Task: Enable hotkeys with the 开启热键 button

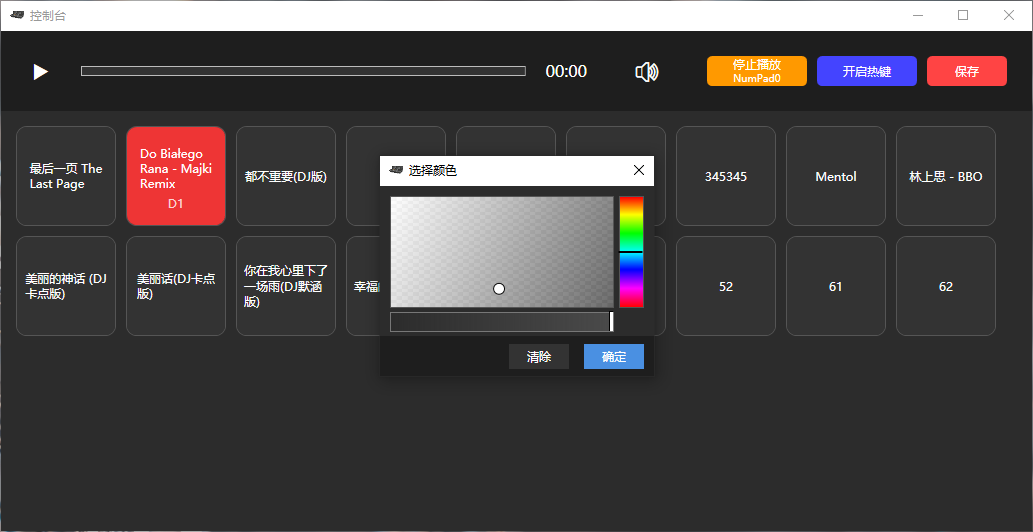Action: pos(867,71)
